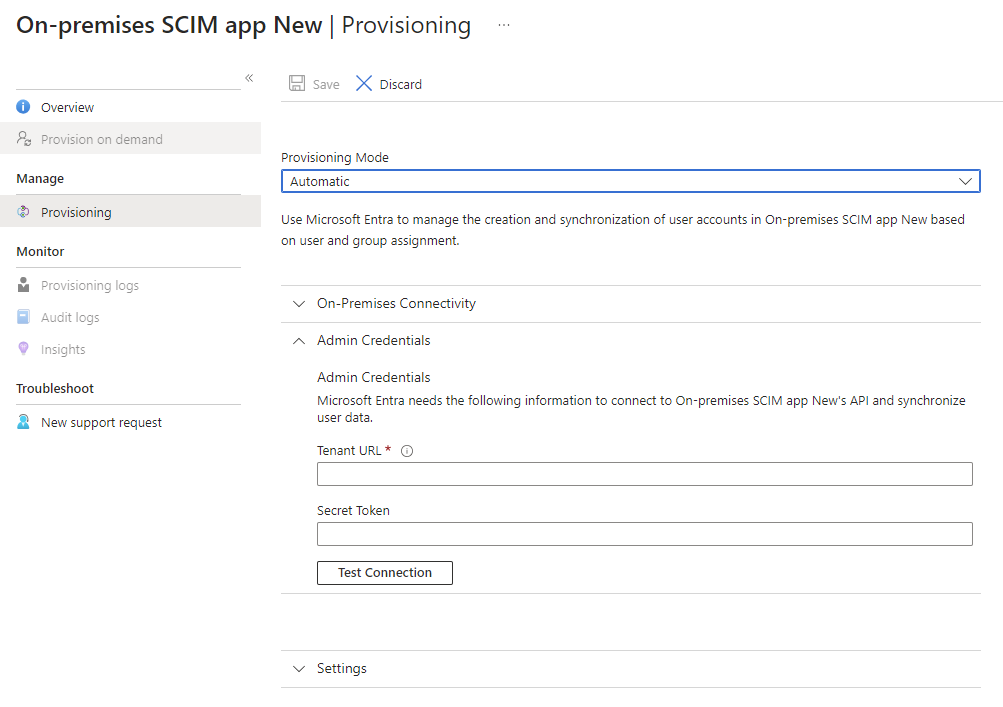Click the page title On-premises SCIM app New
This screenshot has width=1003, height=707.
pyautogui.click(x=169, y=25)
